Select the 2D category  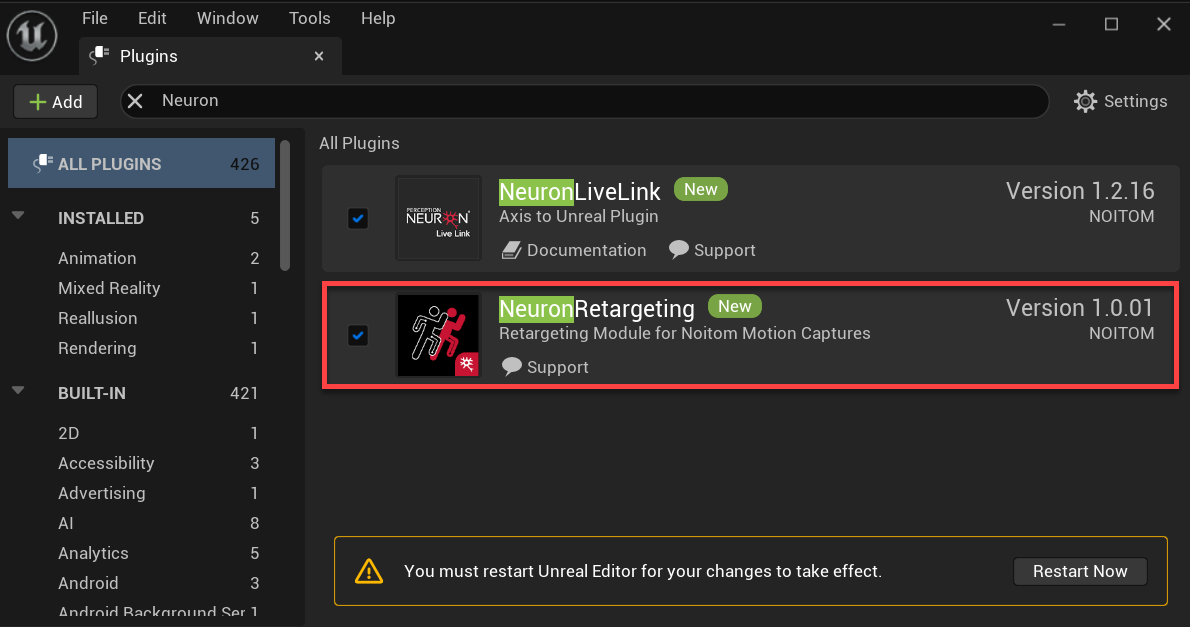coord(68,433)
